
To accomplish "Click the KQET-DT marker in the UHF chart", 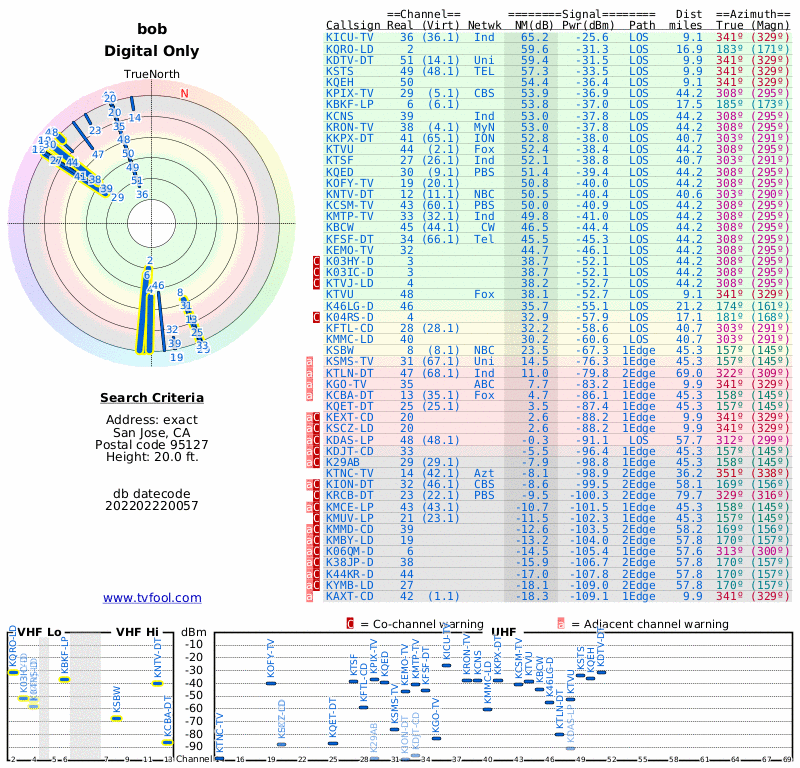I will tap(333, 744).
